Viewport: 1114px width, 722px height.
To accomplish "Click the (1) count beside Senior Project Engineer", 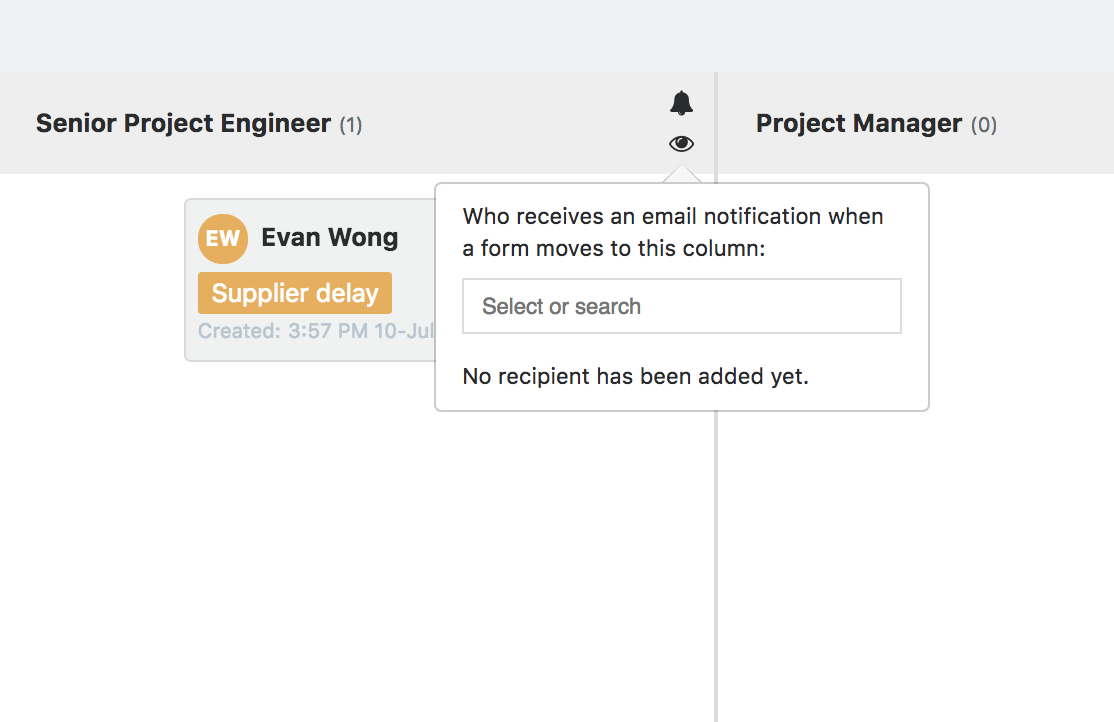I will click(x=351, y=125).
